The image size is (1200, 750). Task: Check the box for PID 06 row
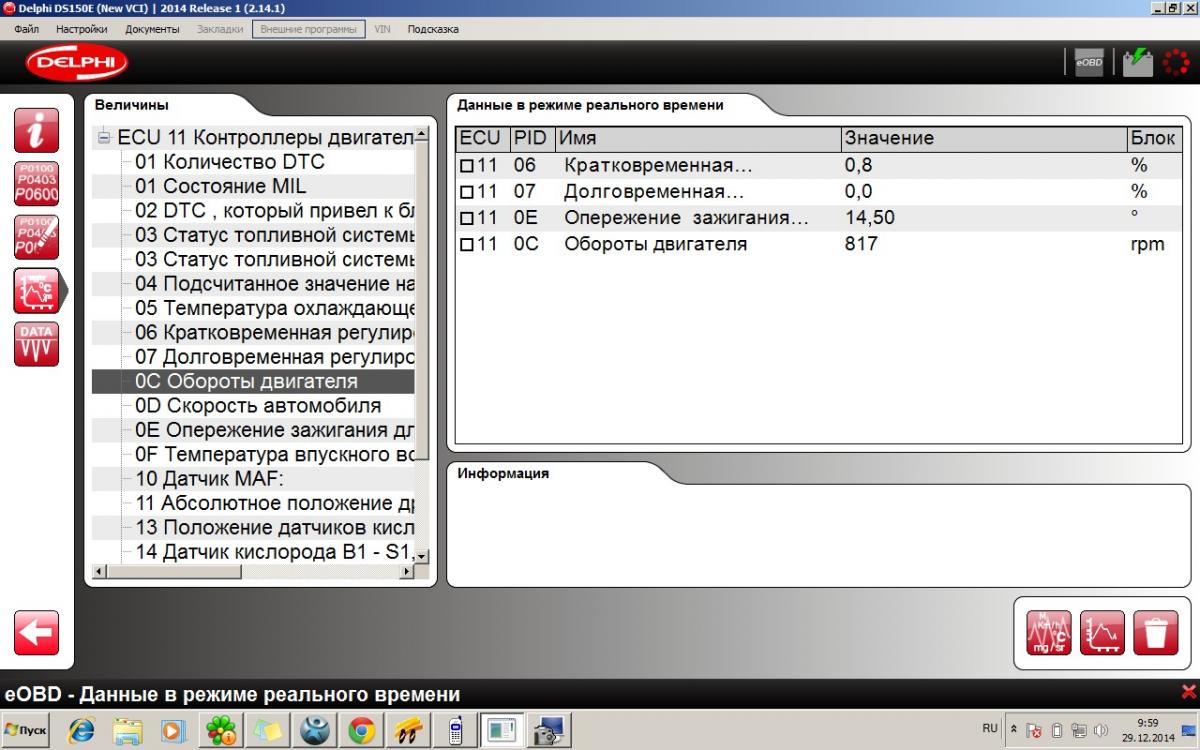(466, 166)
